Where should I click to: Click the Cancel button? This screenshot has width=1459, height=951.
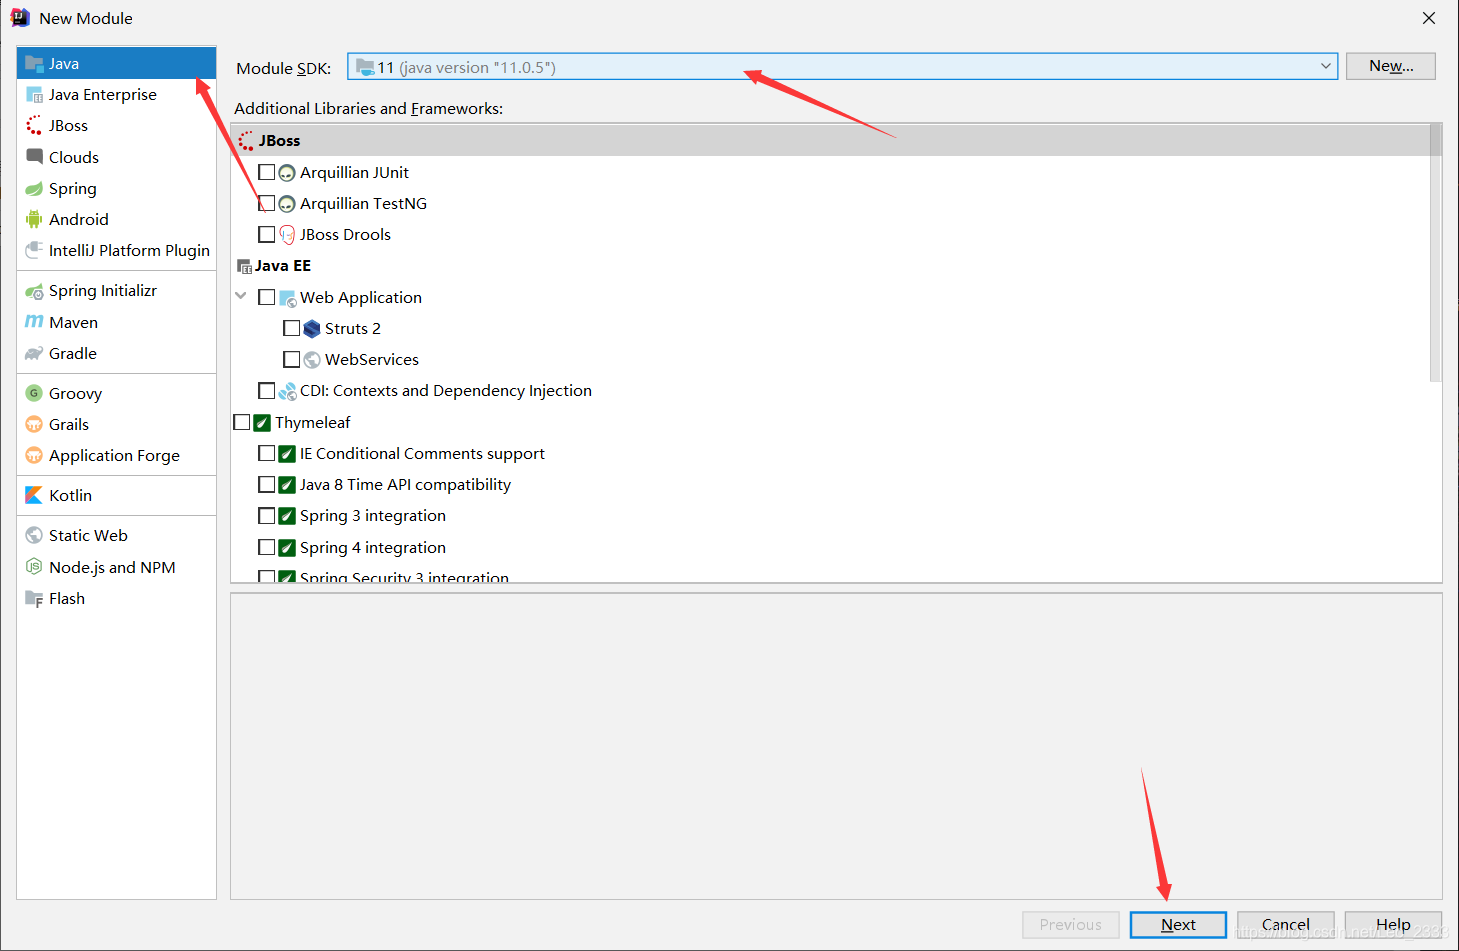1286,925
